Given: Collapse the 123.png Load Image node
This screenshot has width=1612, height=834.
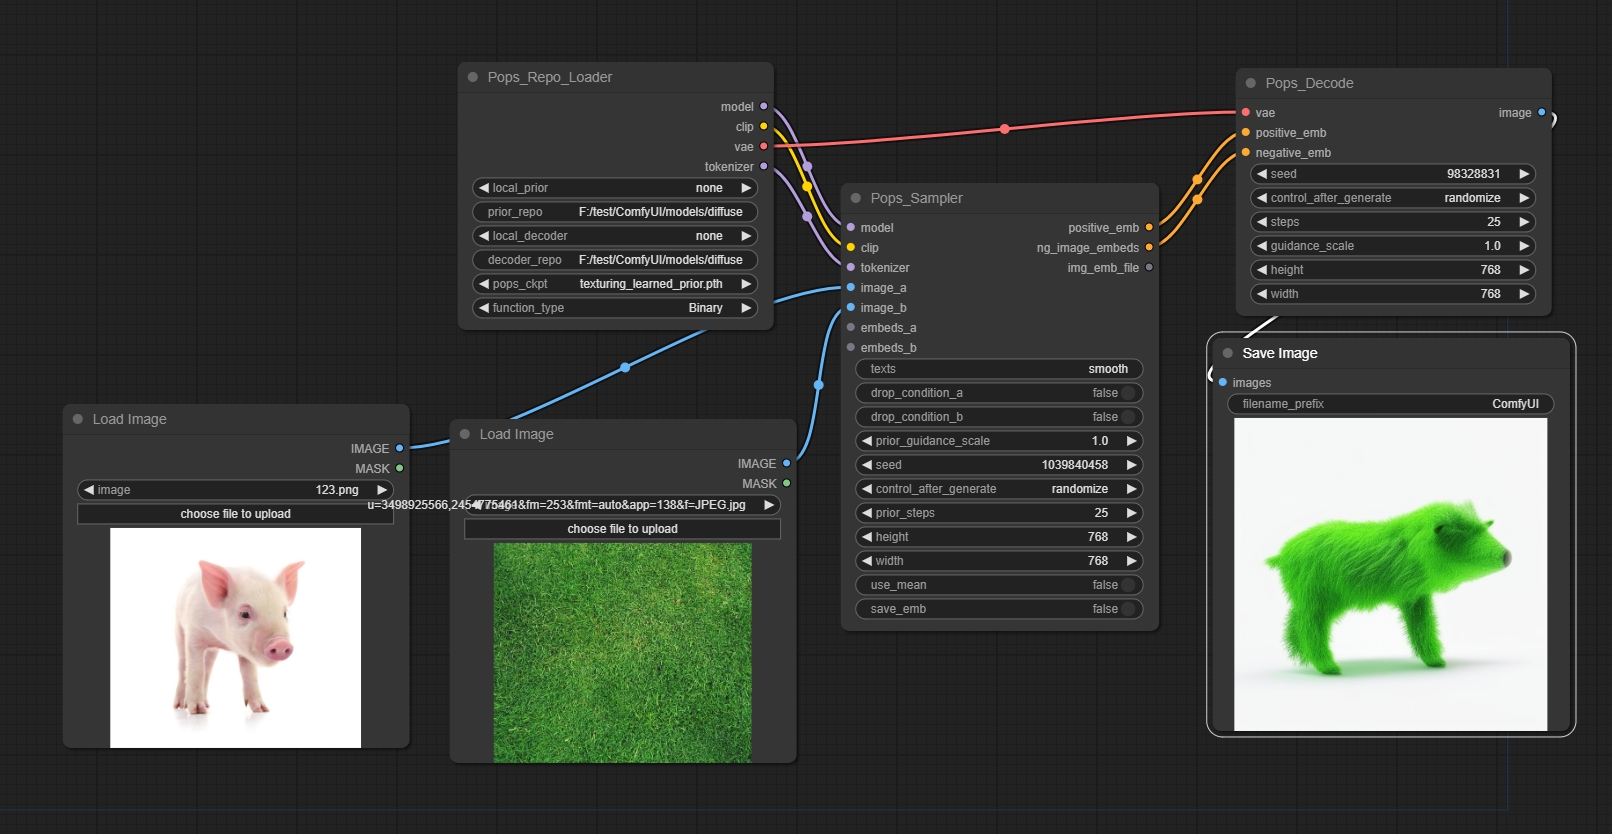Looking at the screenshot, I should point(78,419).
